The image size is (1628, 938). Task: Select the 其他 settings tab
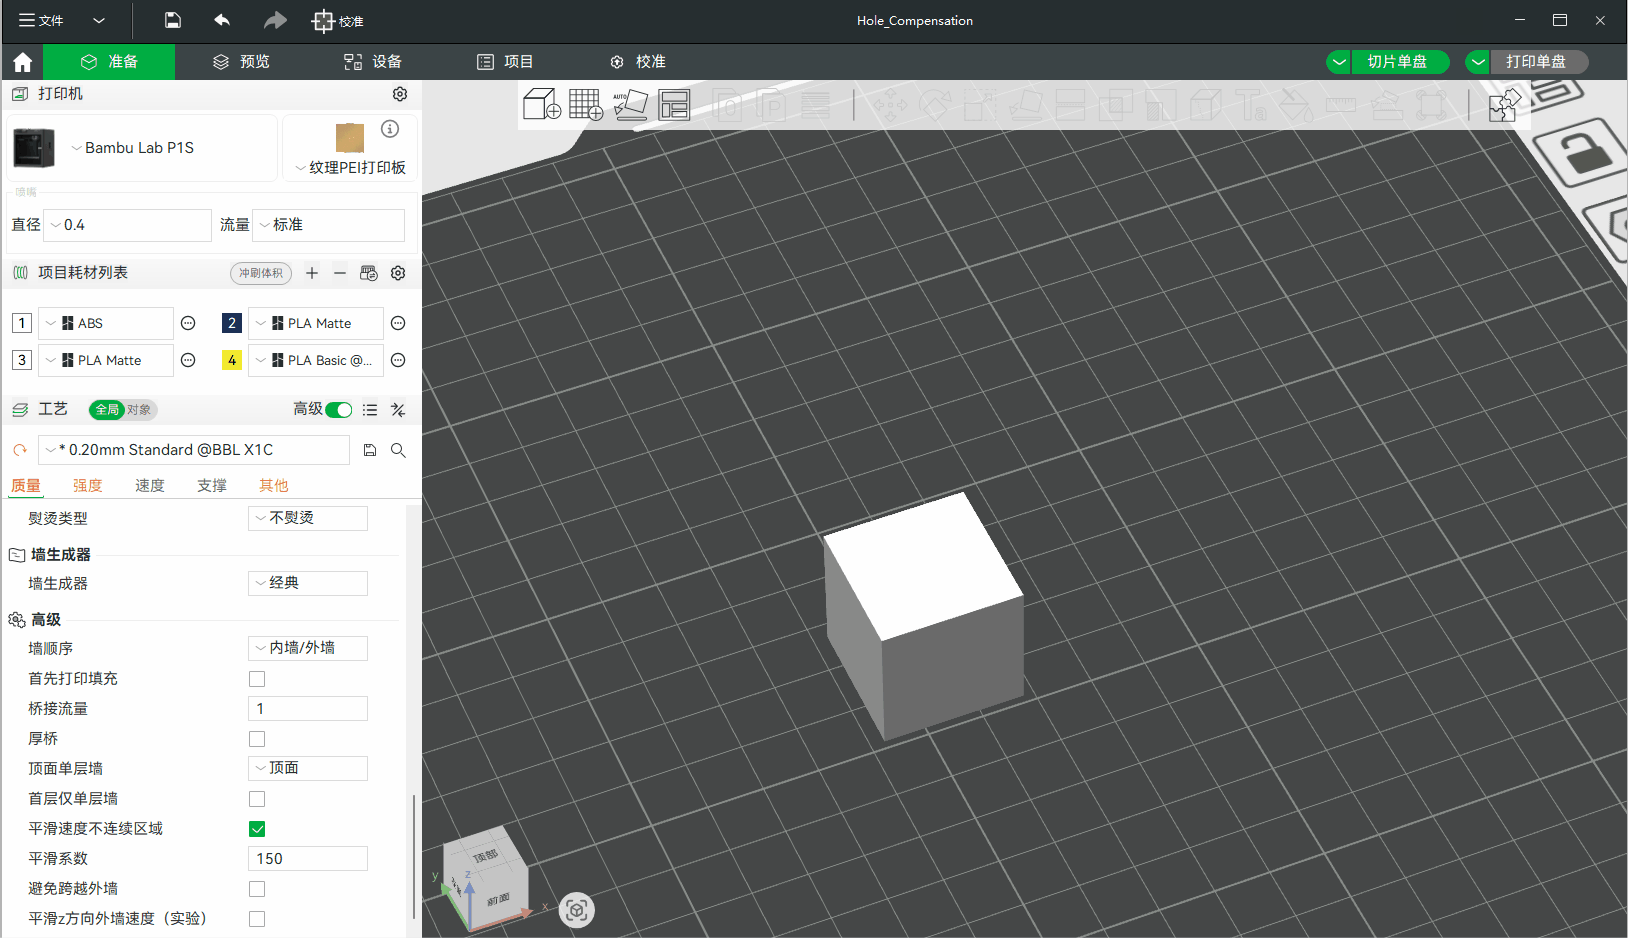pyautogui.click(x=274, y=486)
